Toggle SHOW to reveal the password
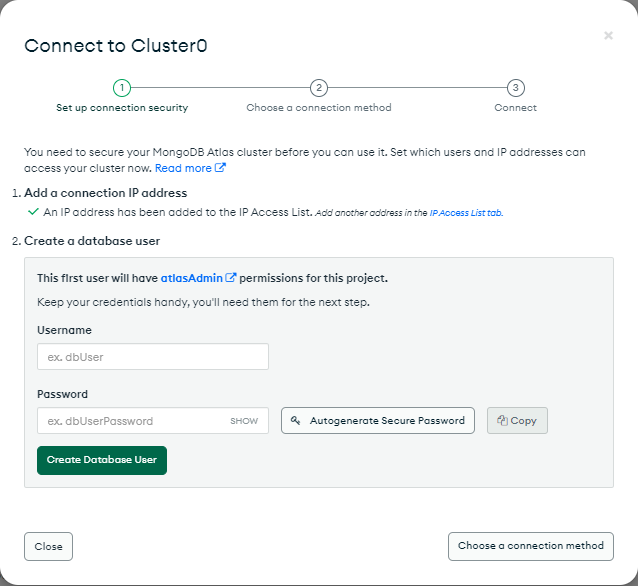Screen dimensions: 638x586 (x=244, y=421)
